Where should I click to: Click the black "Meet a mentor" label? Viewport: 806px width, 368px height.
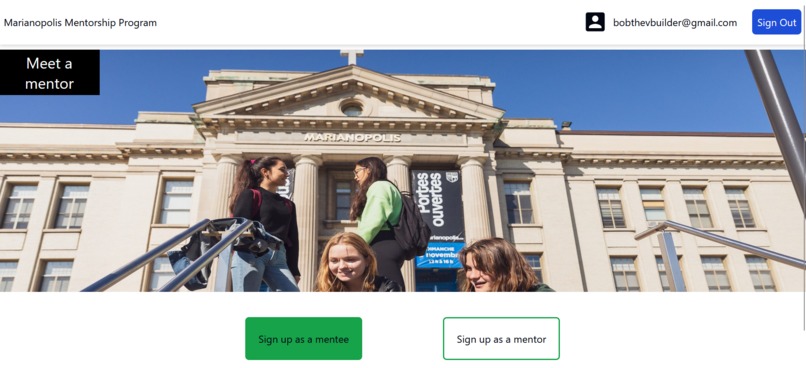click(x=49, y=72)
